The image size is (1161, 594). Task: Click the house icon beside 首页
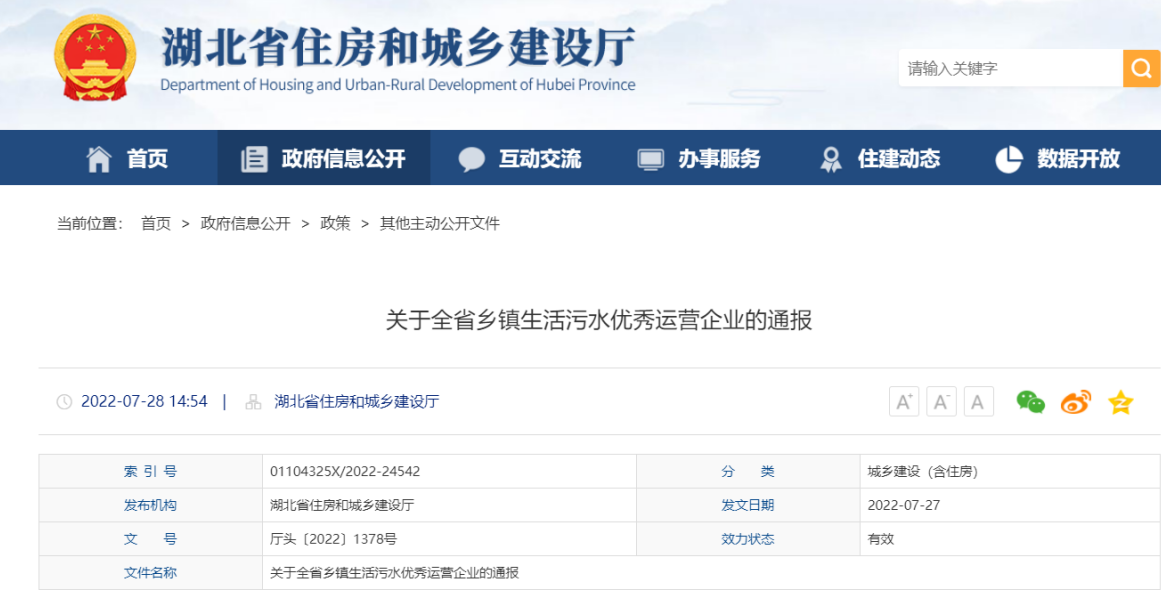pyautogui.click(x=98, y=158)
